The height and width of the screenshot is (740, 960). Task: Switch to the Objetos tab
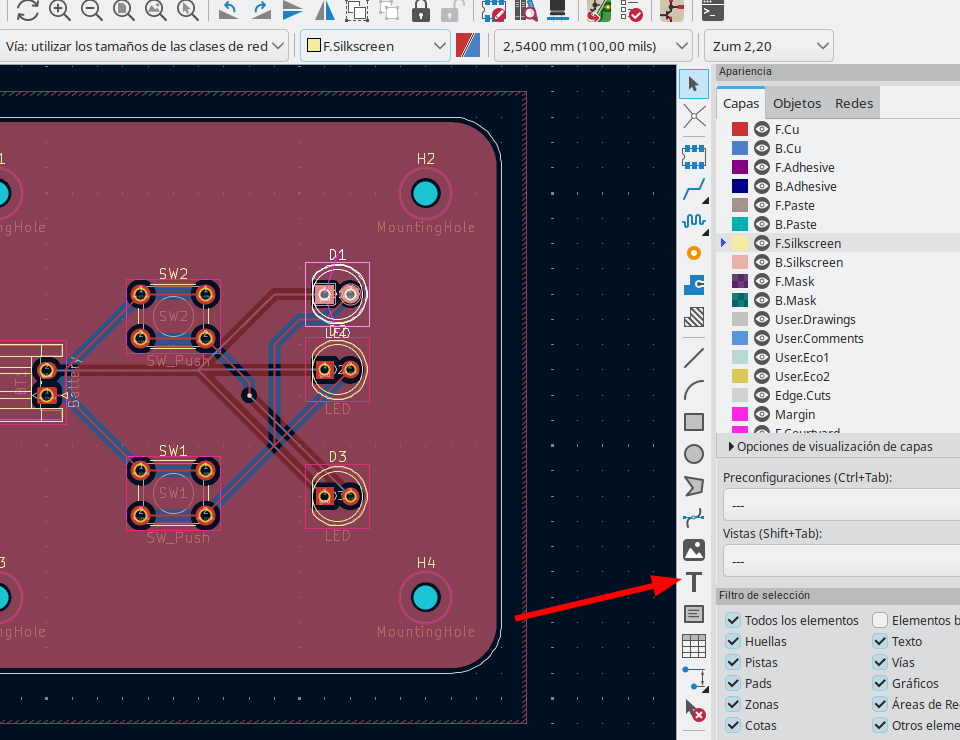797,103
